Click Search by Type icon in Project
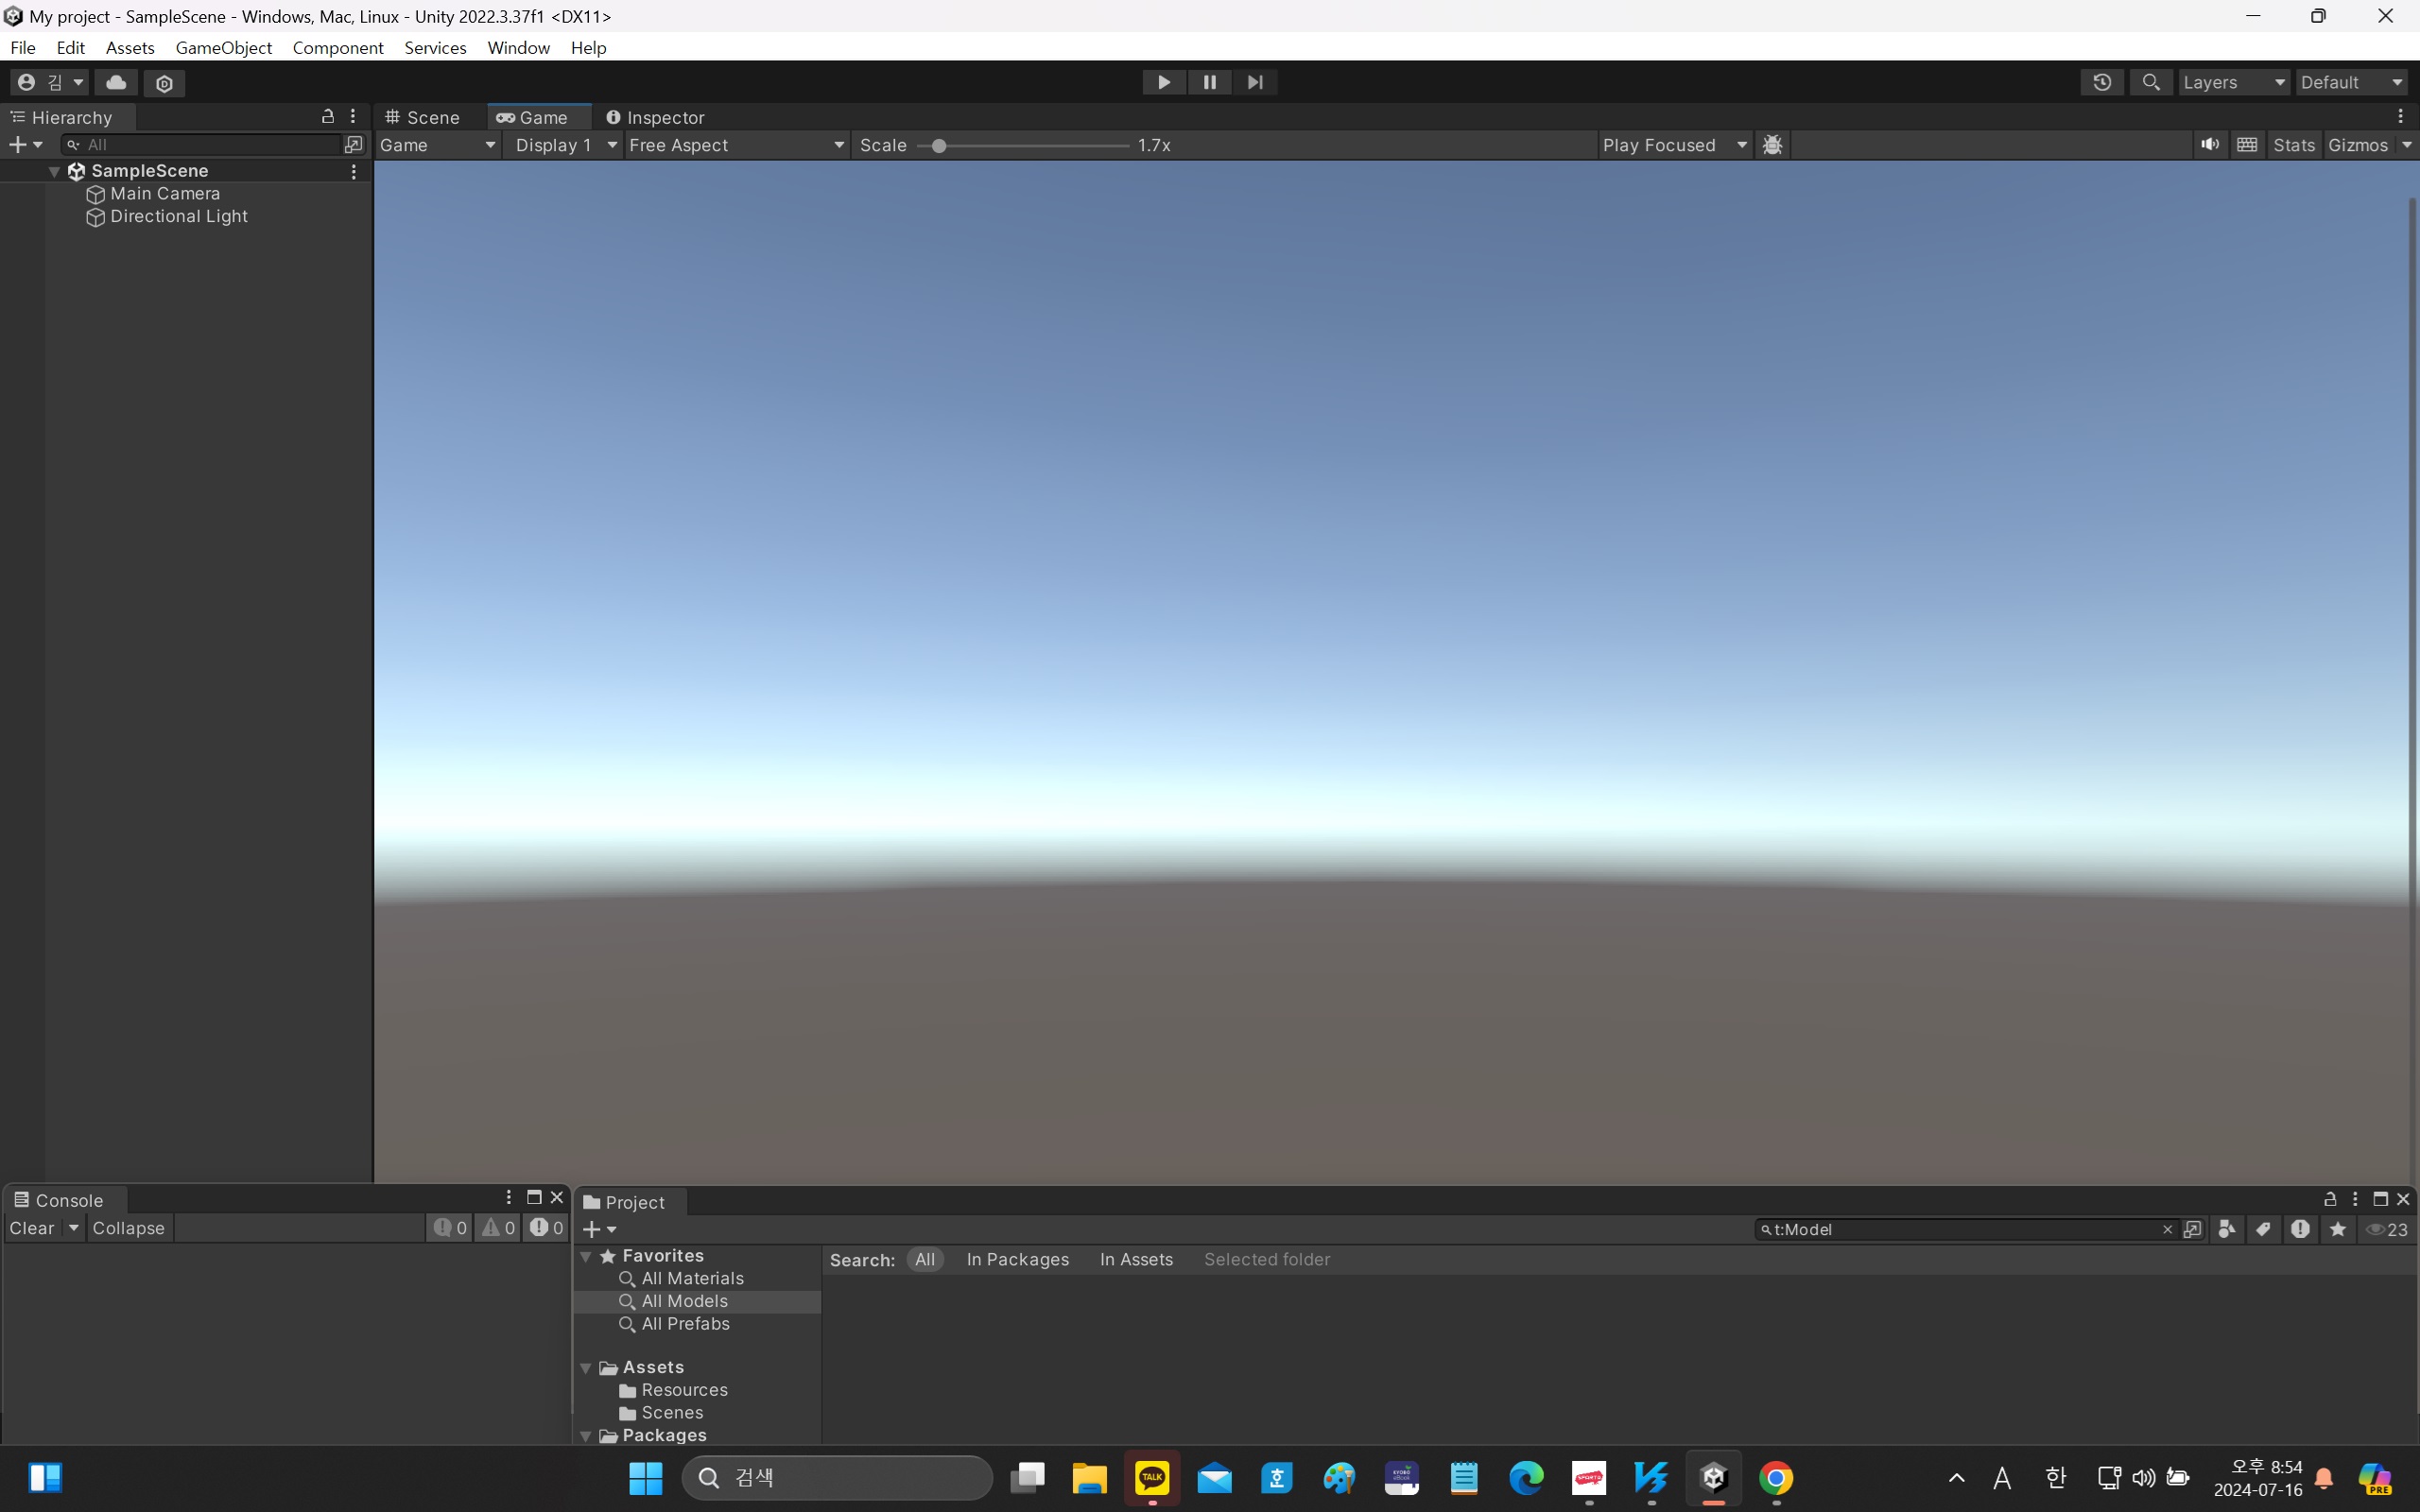The image size is (2420, 1512). click(2227, 1229)
